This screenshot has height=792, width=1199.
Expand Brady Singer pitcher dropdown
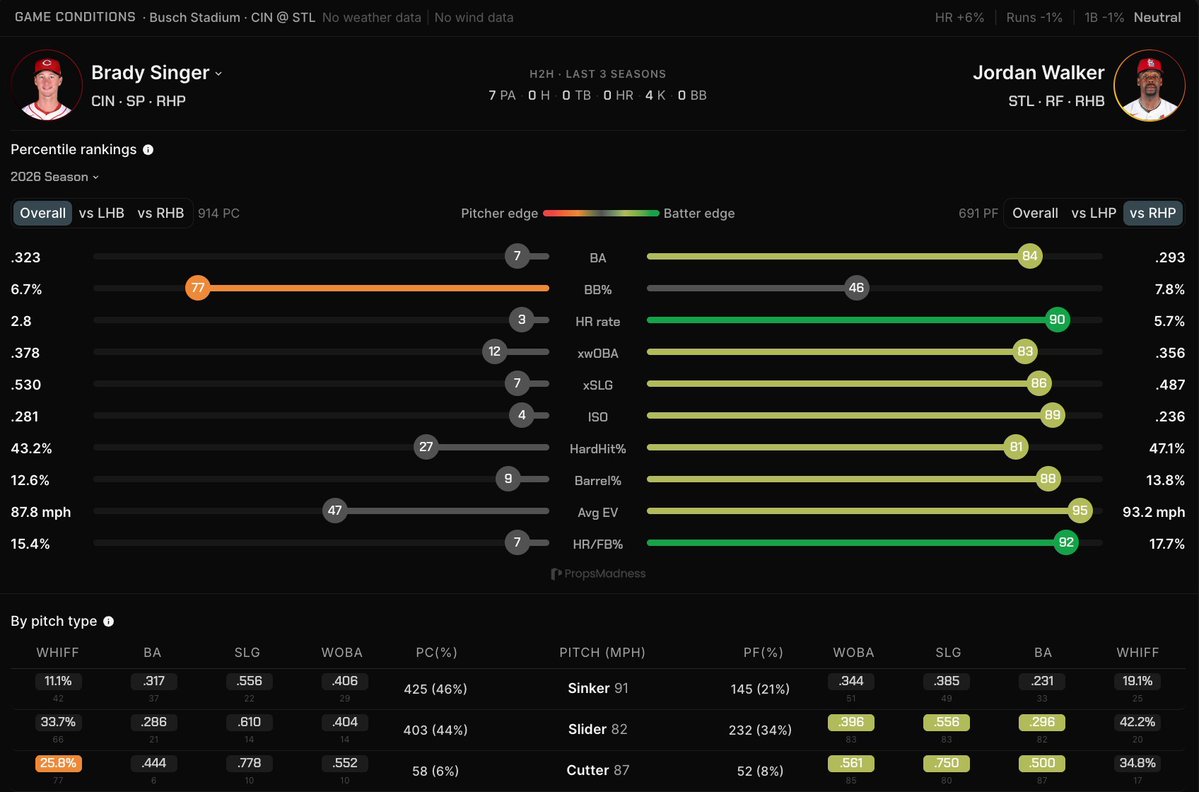click(219, 74)
